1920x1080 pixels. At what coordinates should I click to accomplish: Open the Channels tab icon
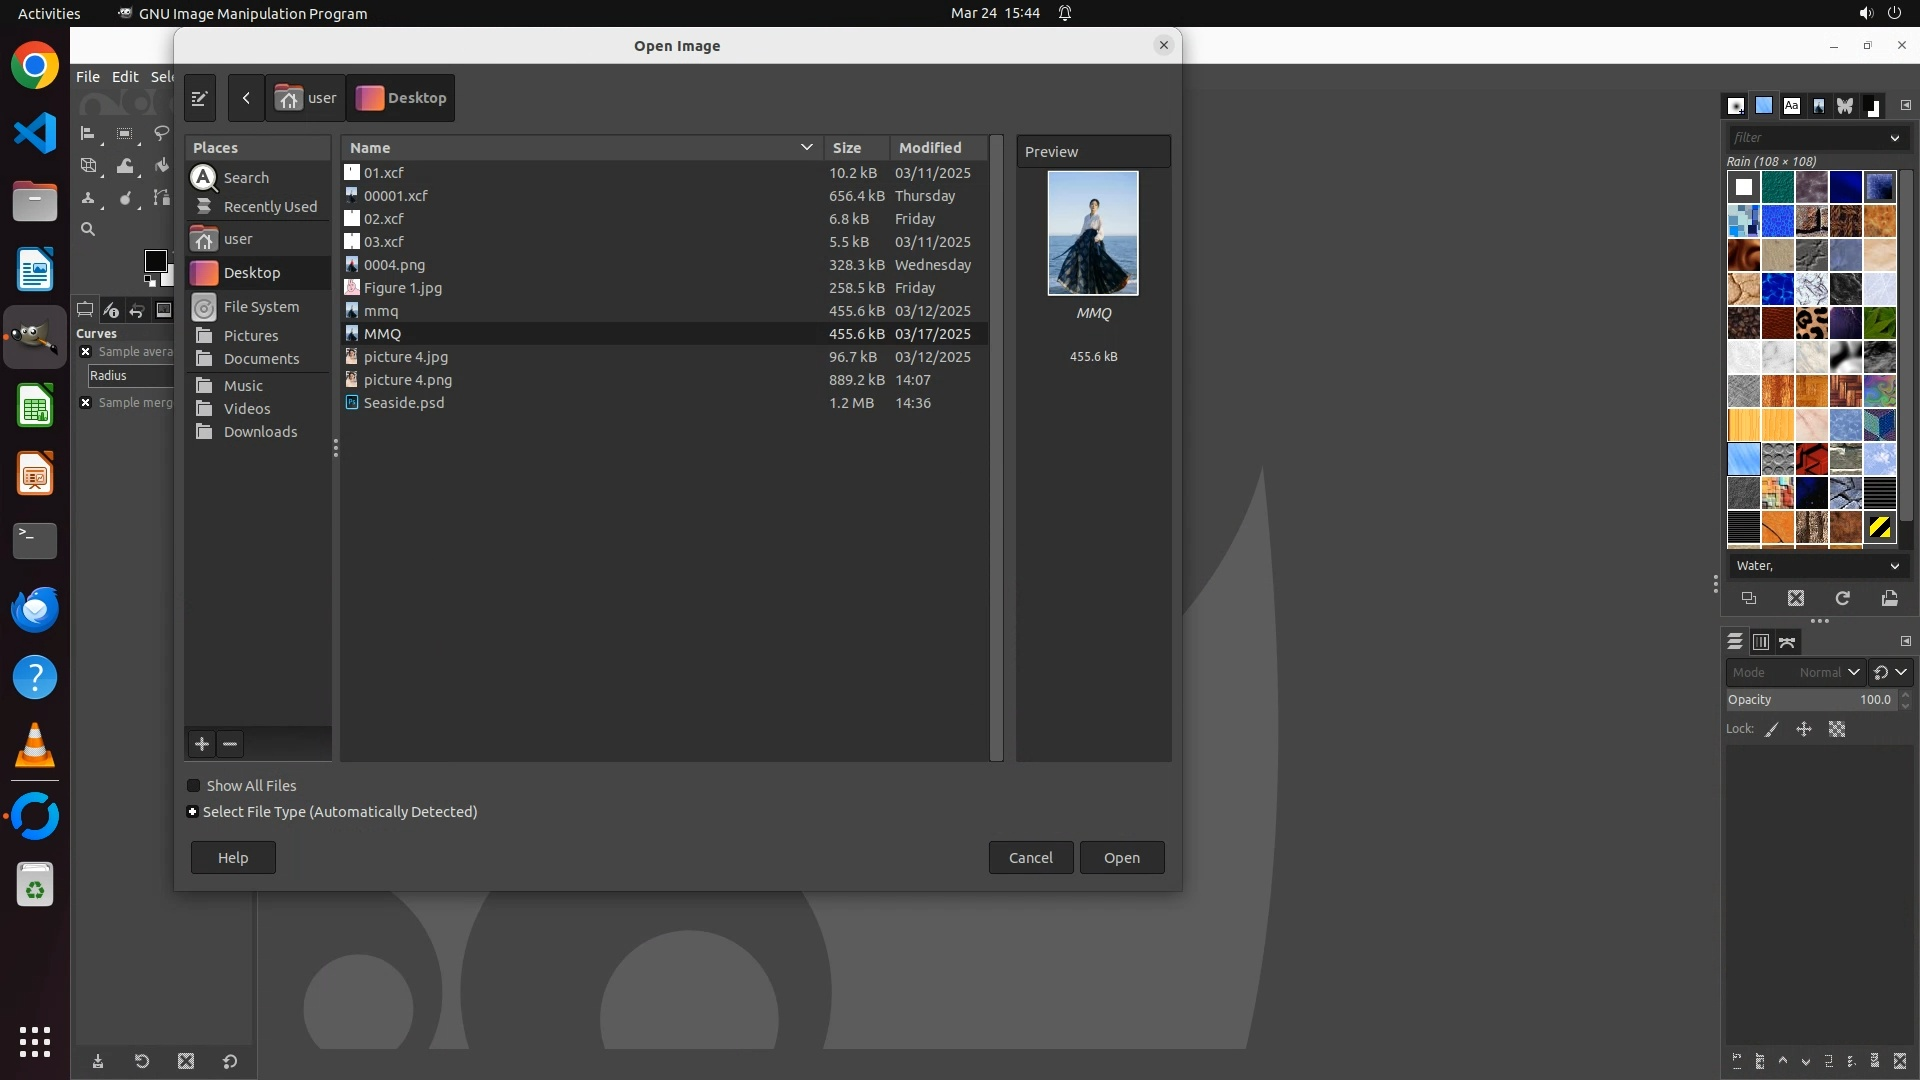point(1761,642)
